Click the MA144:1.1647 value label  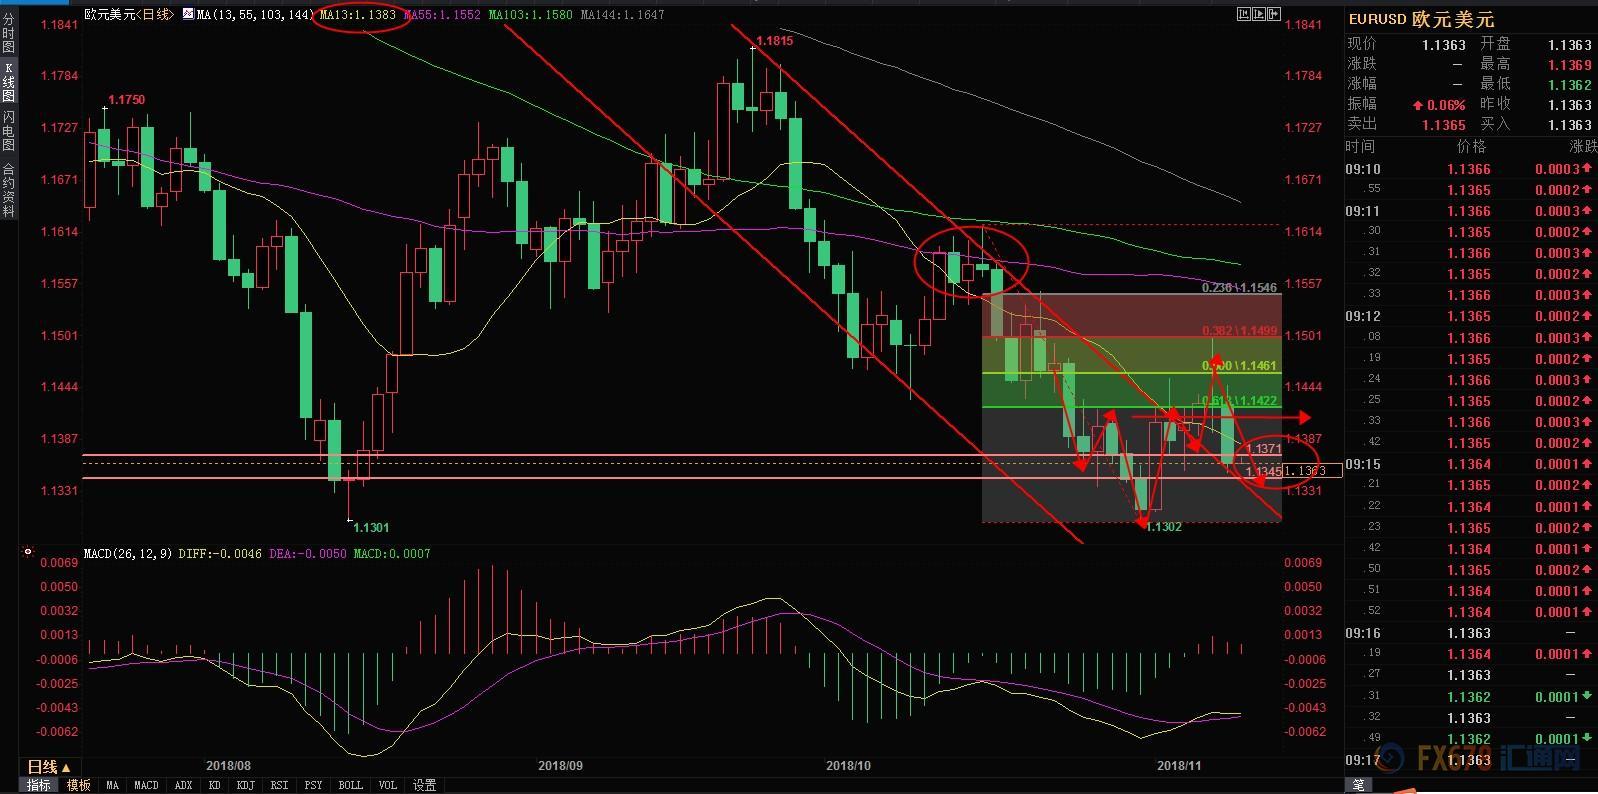click(x=622, y=15)
